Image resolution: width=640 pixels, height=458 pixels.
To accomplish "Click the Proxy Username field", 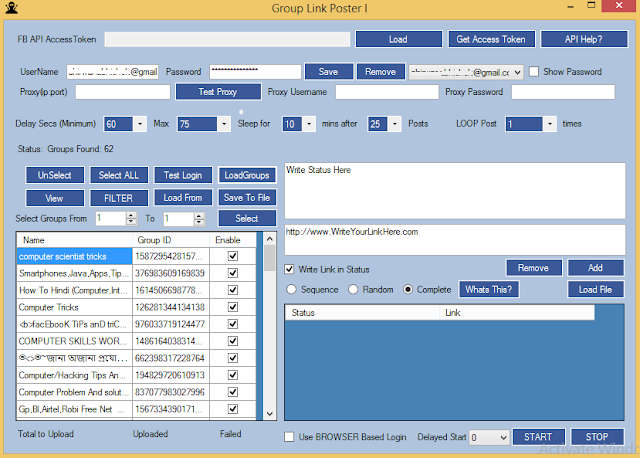I will point(387,92).
